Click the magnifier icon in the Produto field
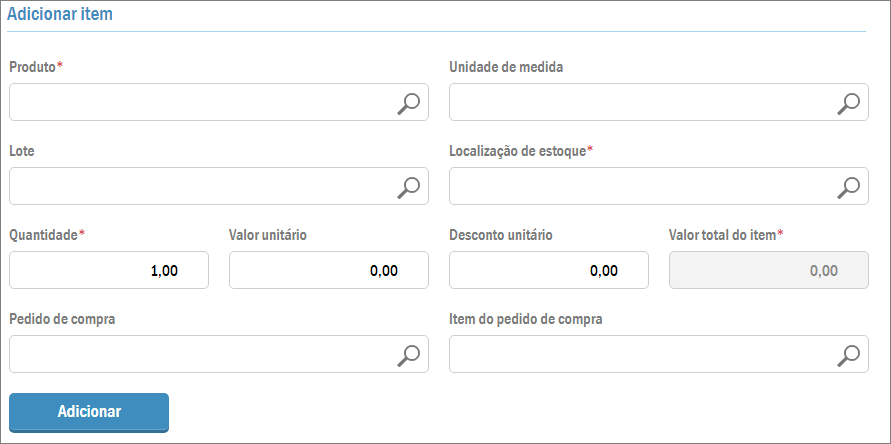This screenshot has height=444, width=891. point(408,103)
